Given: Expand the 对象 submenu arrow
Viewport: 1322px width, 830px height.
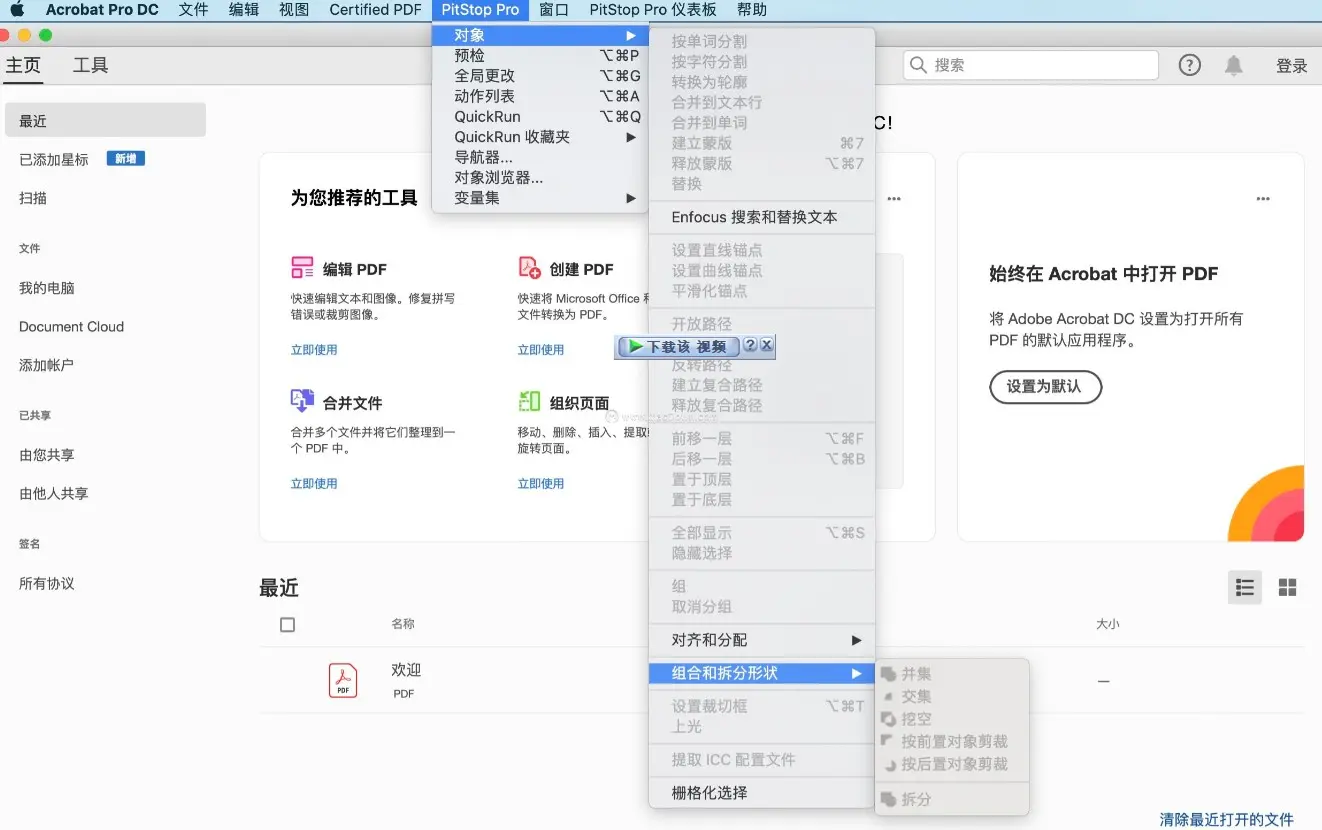Looking at the screenshot, I should point(631,35).
